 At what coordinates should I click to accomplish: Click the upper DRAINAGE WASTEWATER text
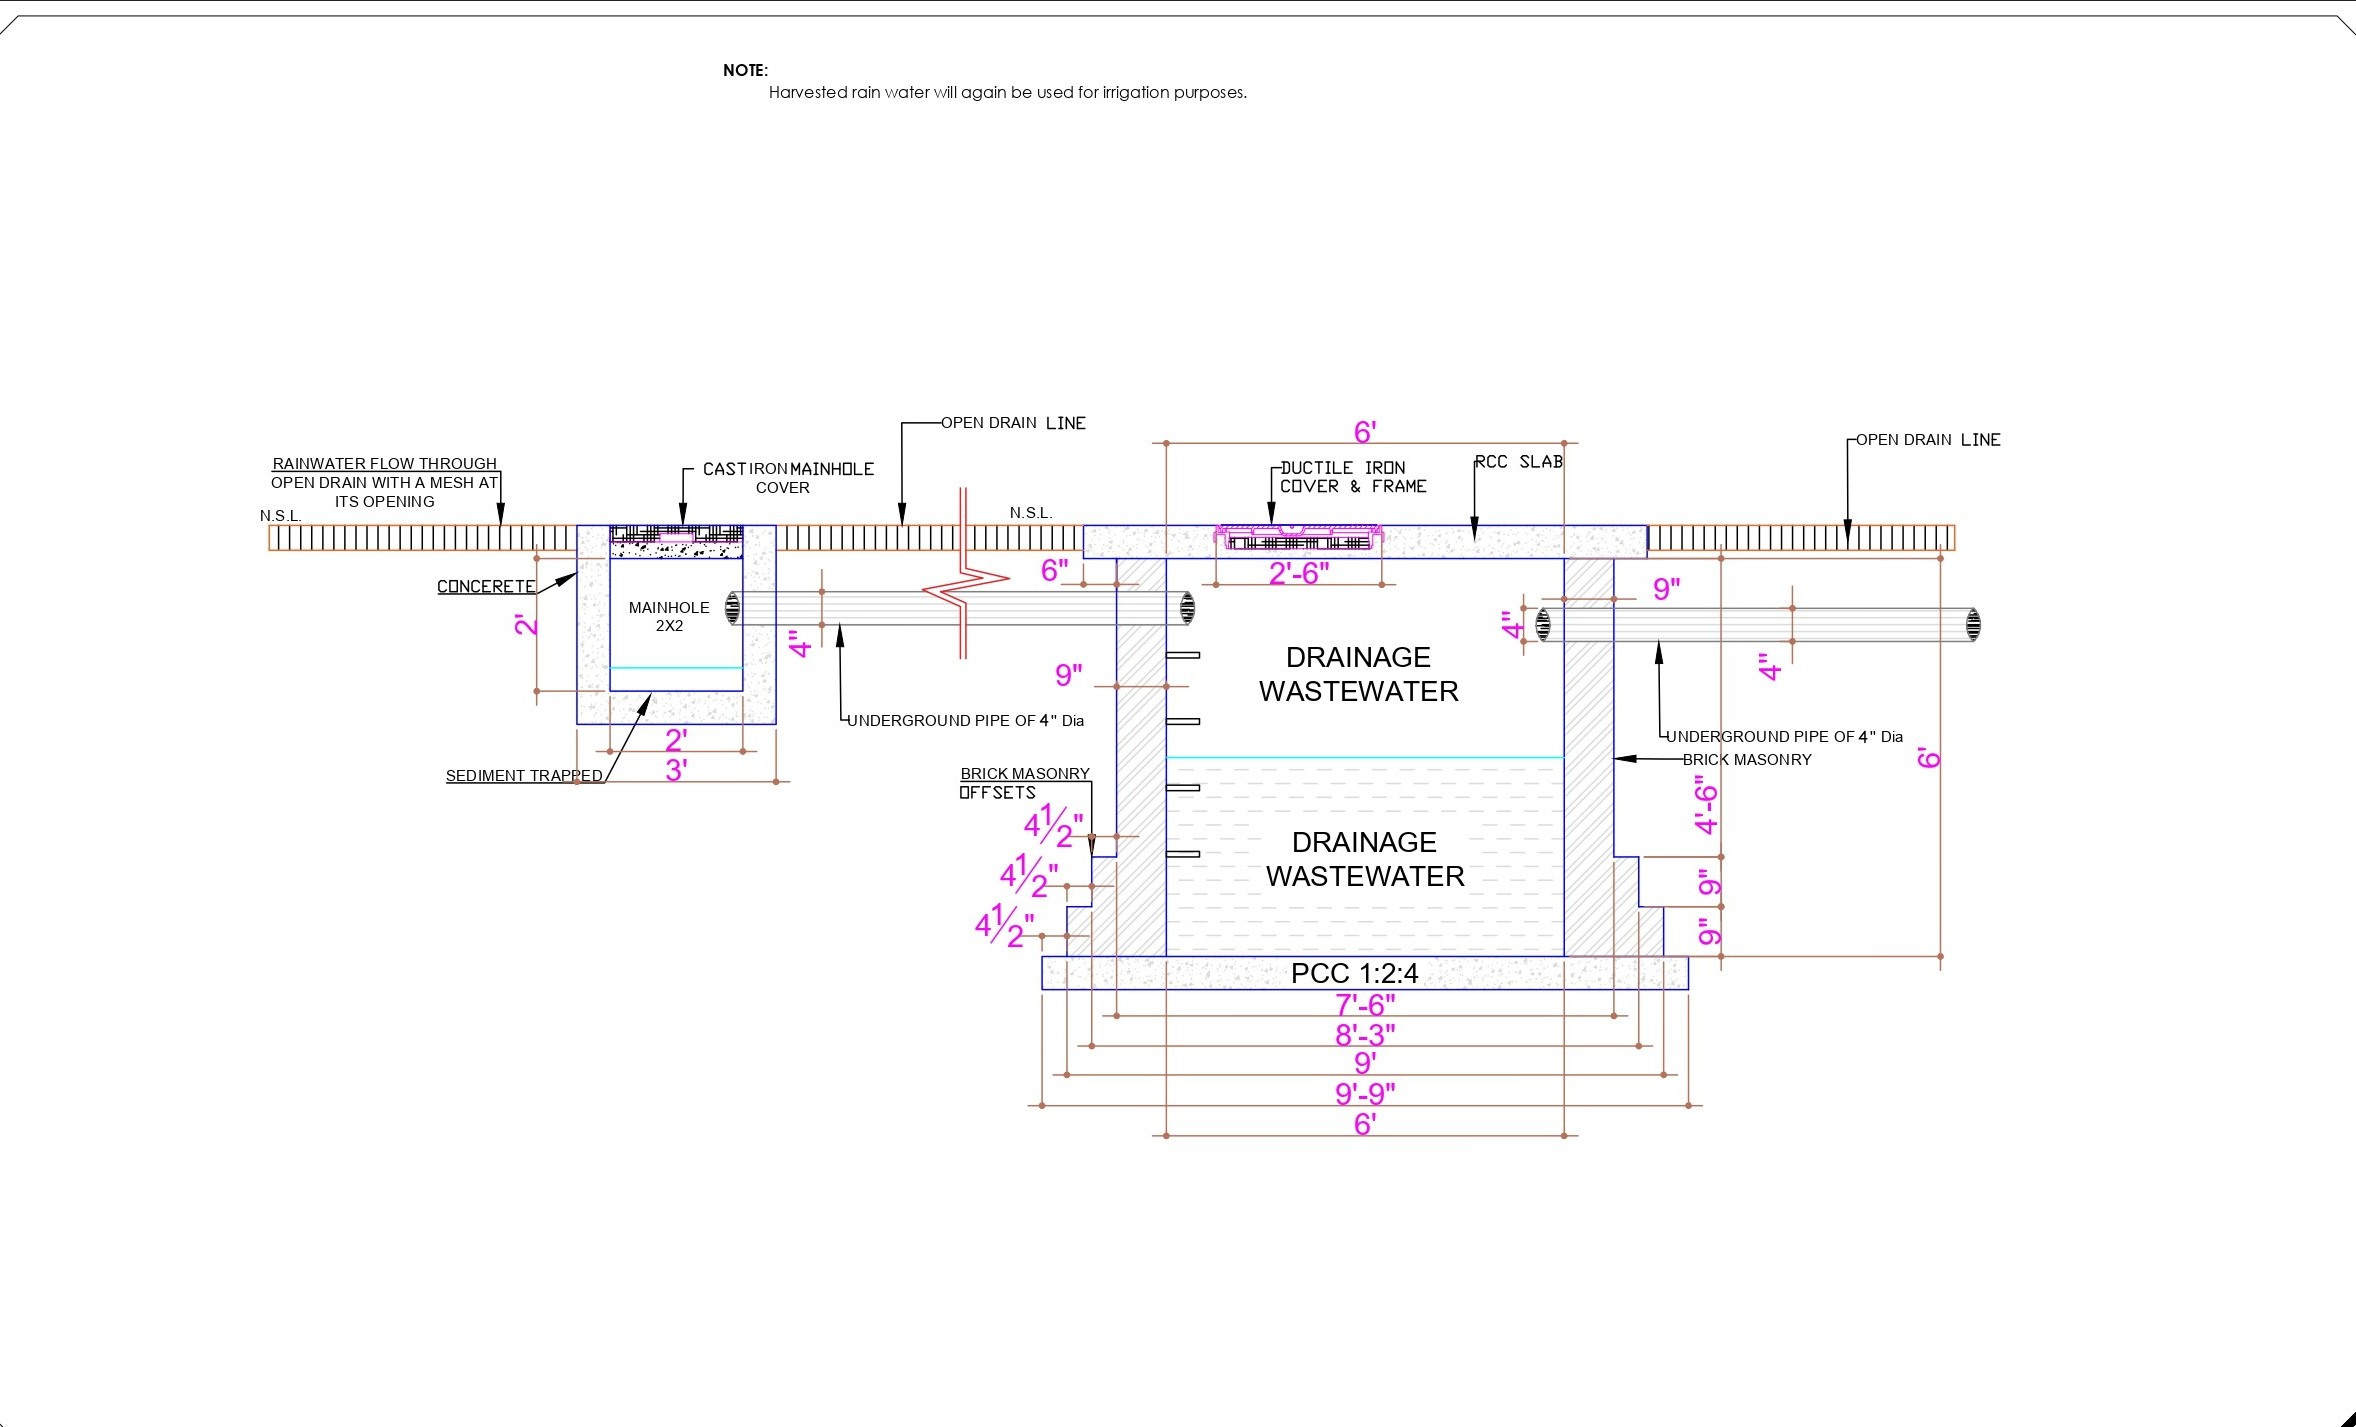tap(1358, 674)
